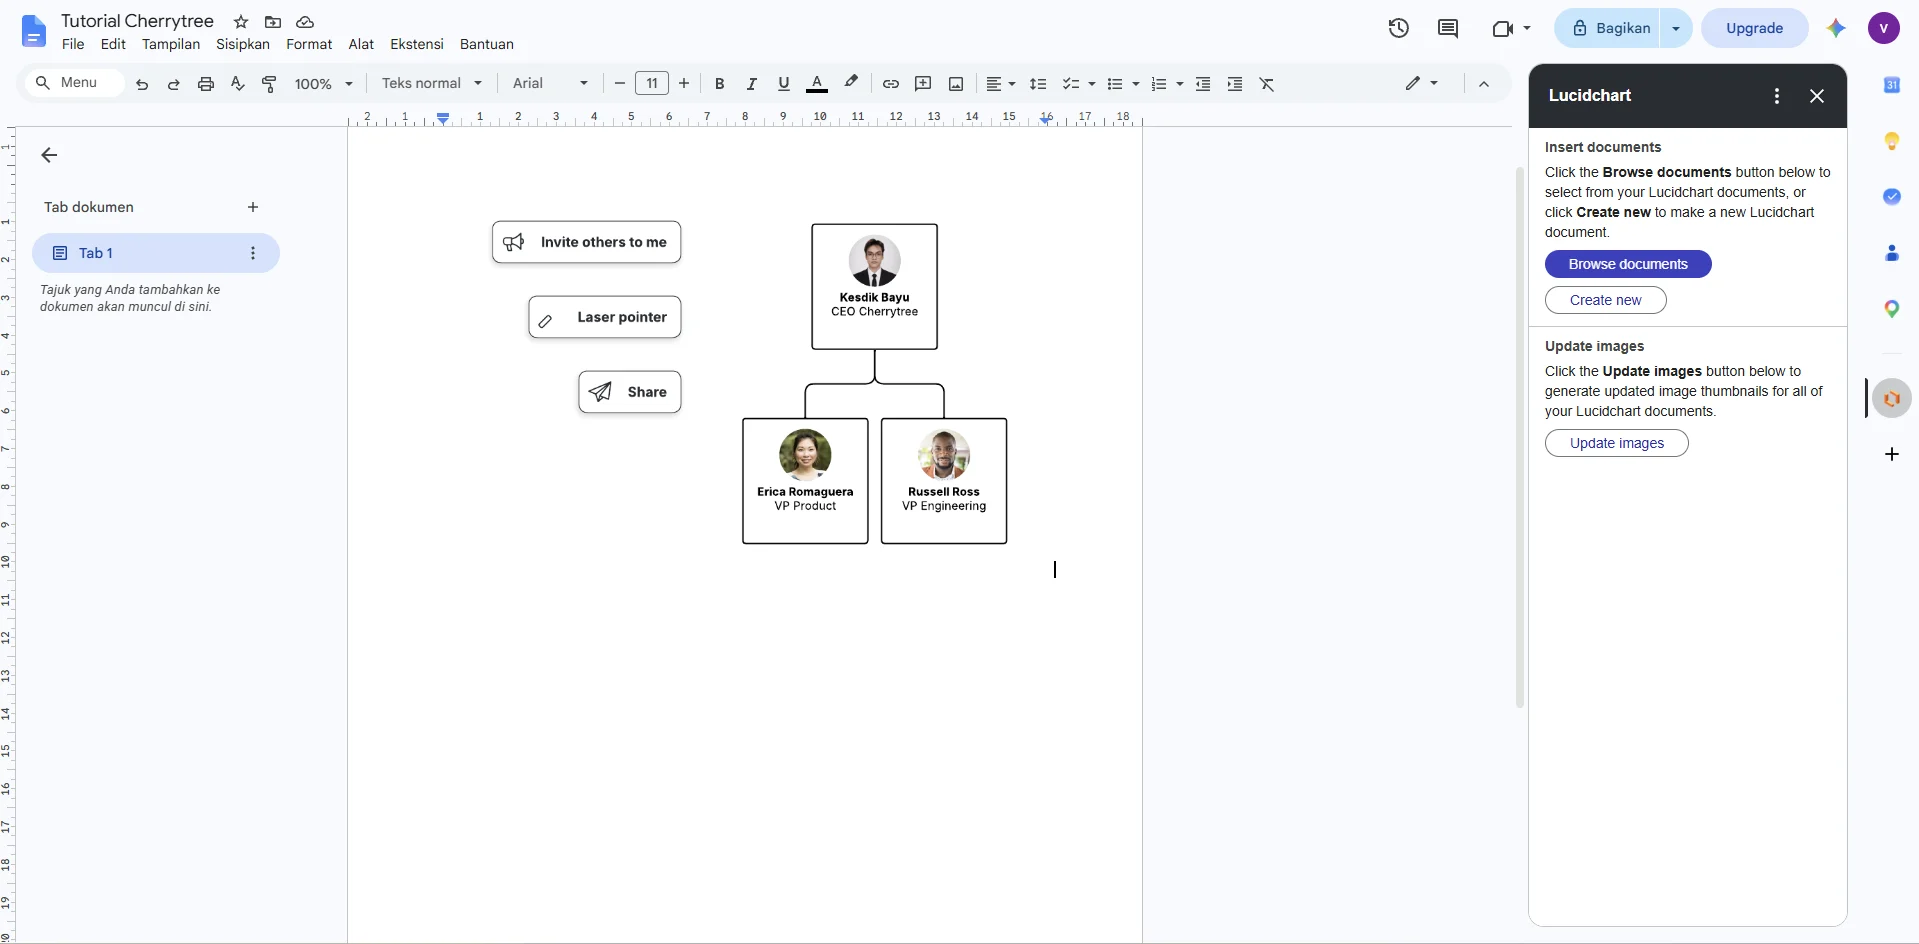
Task: Open the comments panel icon
Action: click(1448, 28)
